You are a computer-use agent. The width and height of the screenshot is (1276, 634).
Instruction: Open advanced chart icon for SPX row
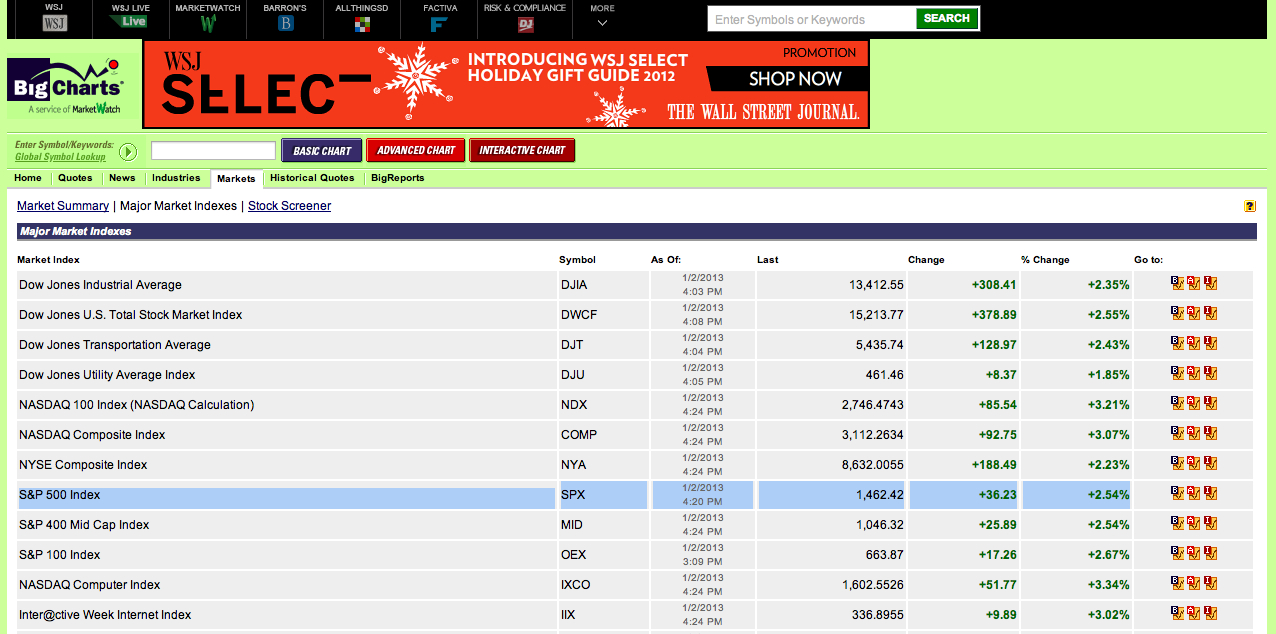pos(1193,494)
